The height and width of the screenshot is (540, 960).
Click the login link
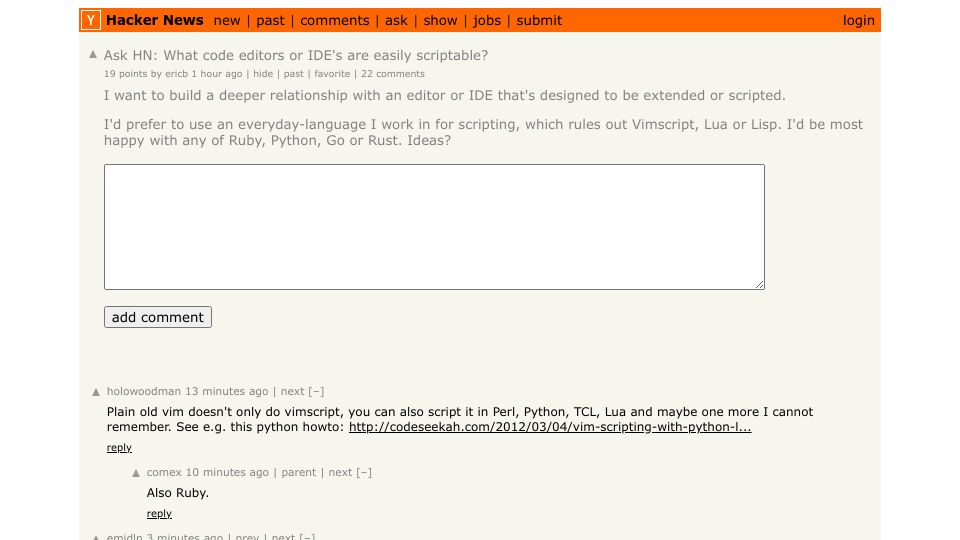(x=858, y=21)
